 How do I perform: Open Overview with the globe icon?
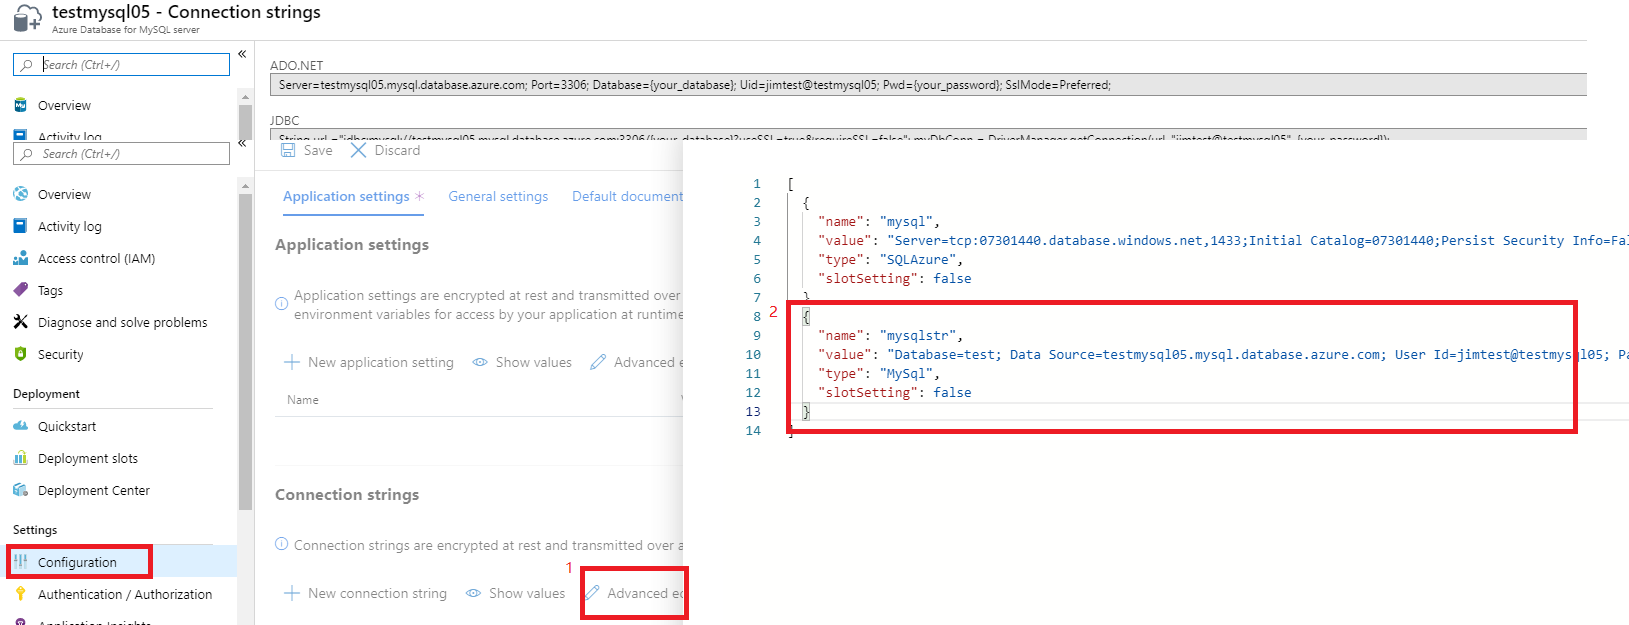[x=64, y=194]
